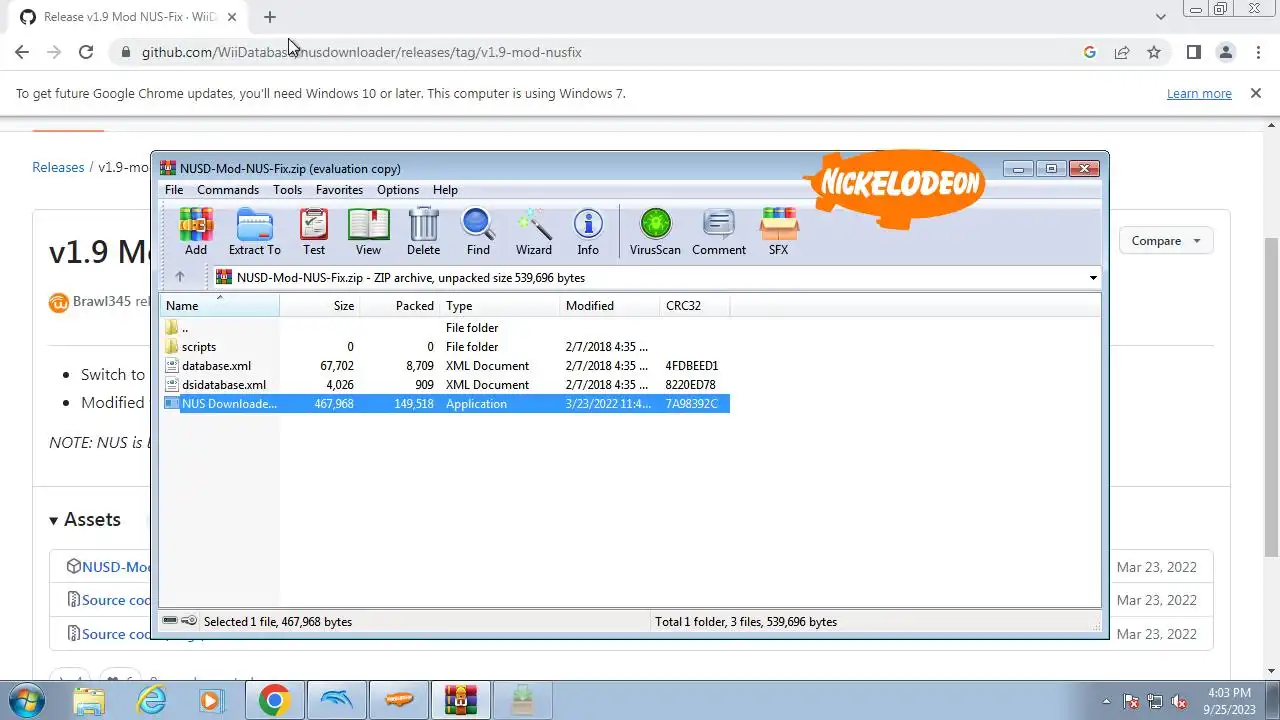Launch the Wizard tool

[x=534, y=232]
